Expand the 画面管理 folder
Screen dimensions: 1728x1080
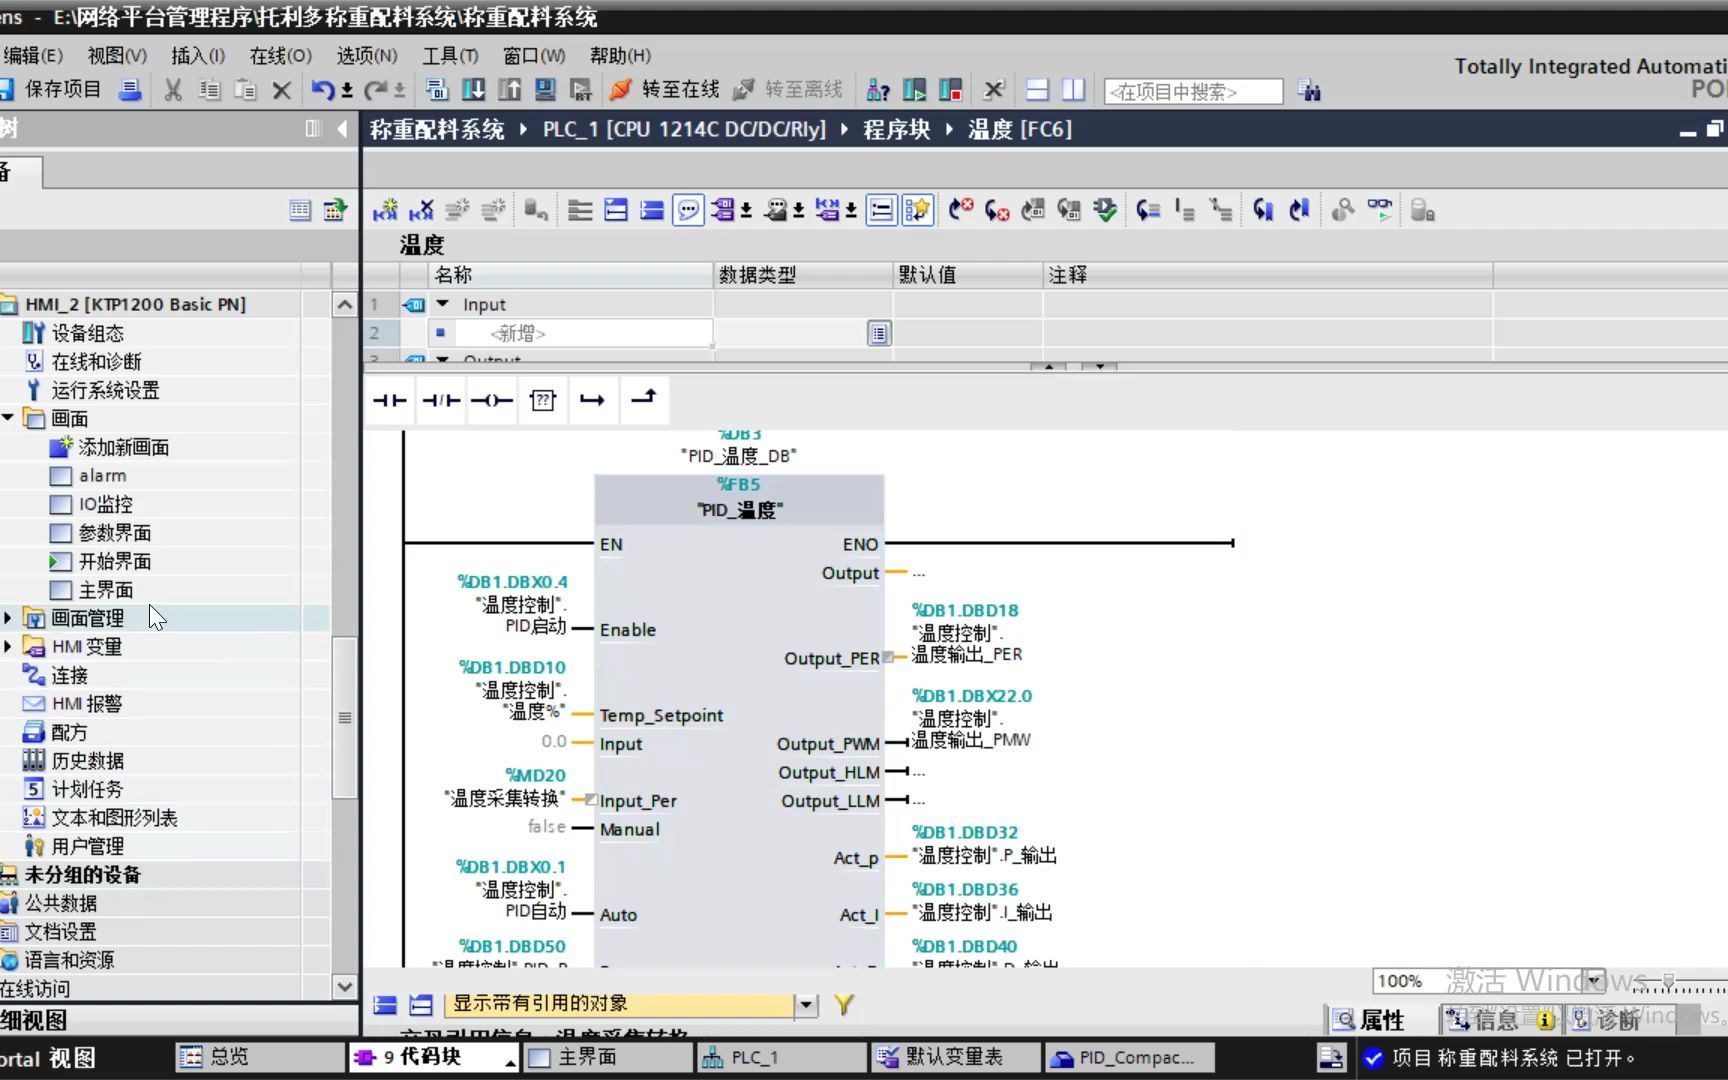tap(8, 618)
